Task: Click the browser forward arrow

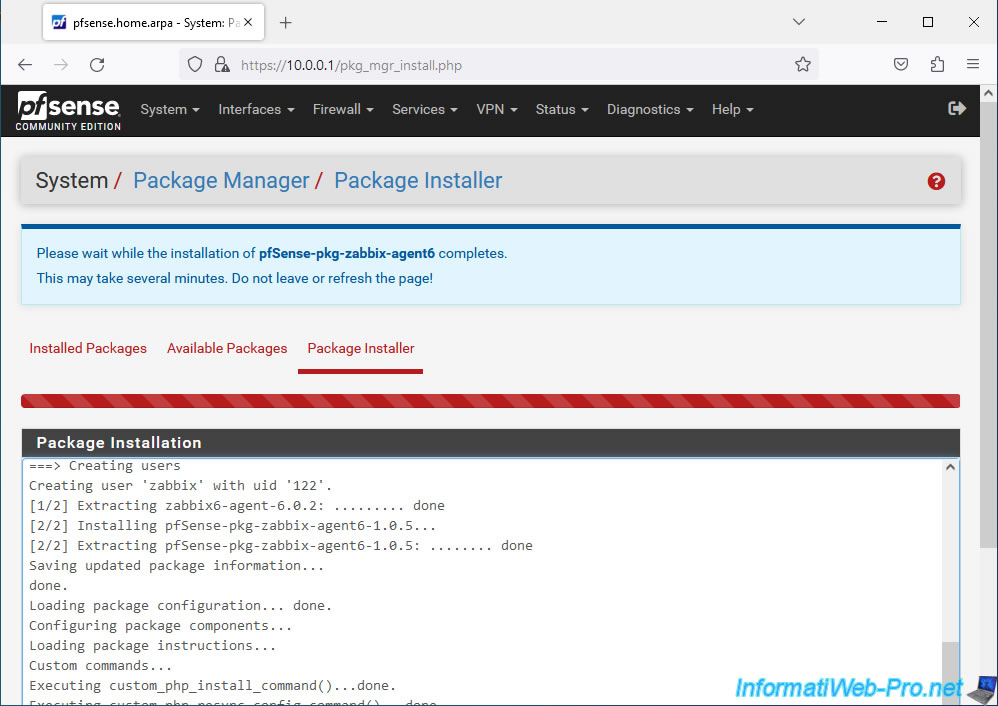Action: [x=61, y=64]
